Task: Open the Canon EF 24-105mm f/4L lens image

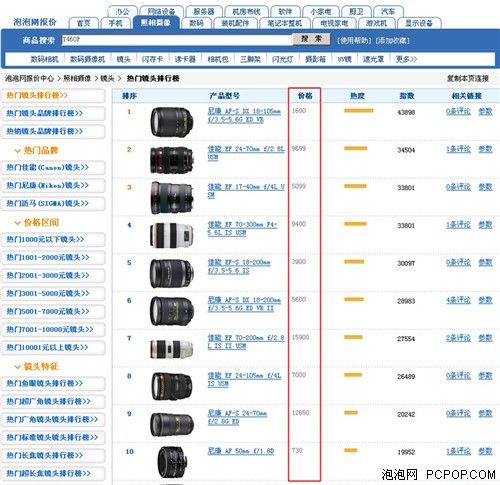Action: pos(172,386)
